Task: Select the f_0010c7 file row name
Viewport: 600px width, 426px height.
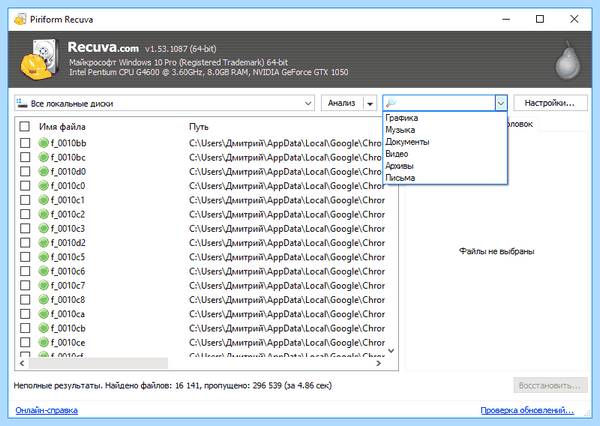Action: 68,286
